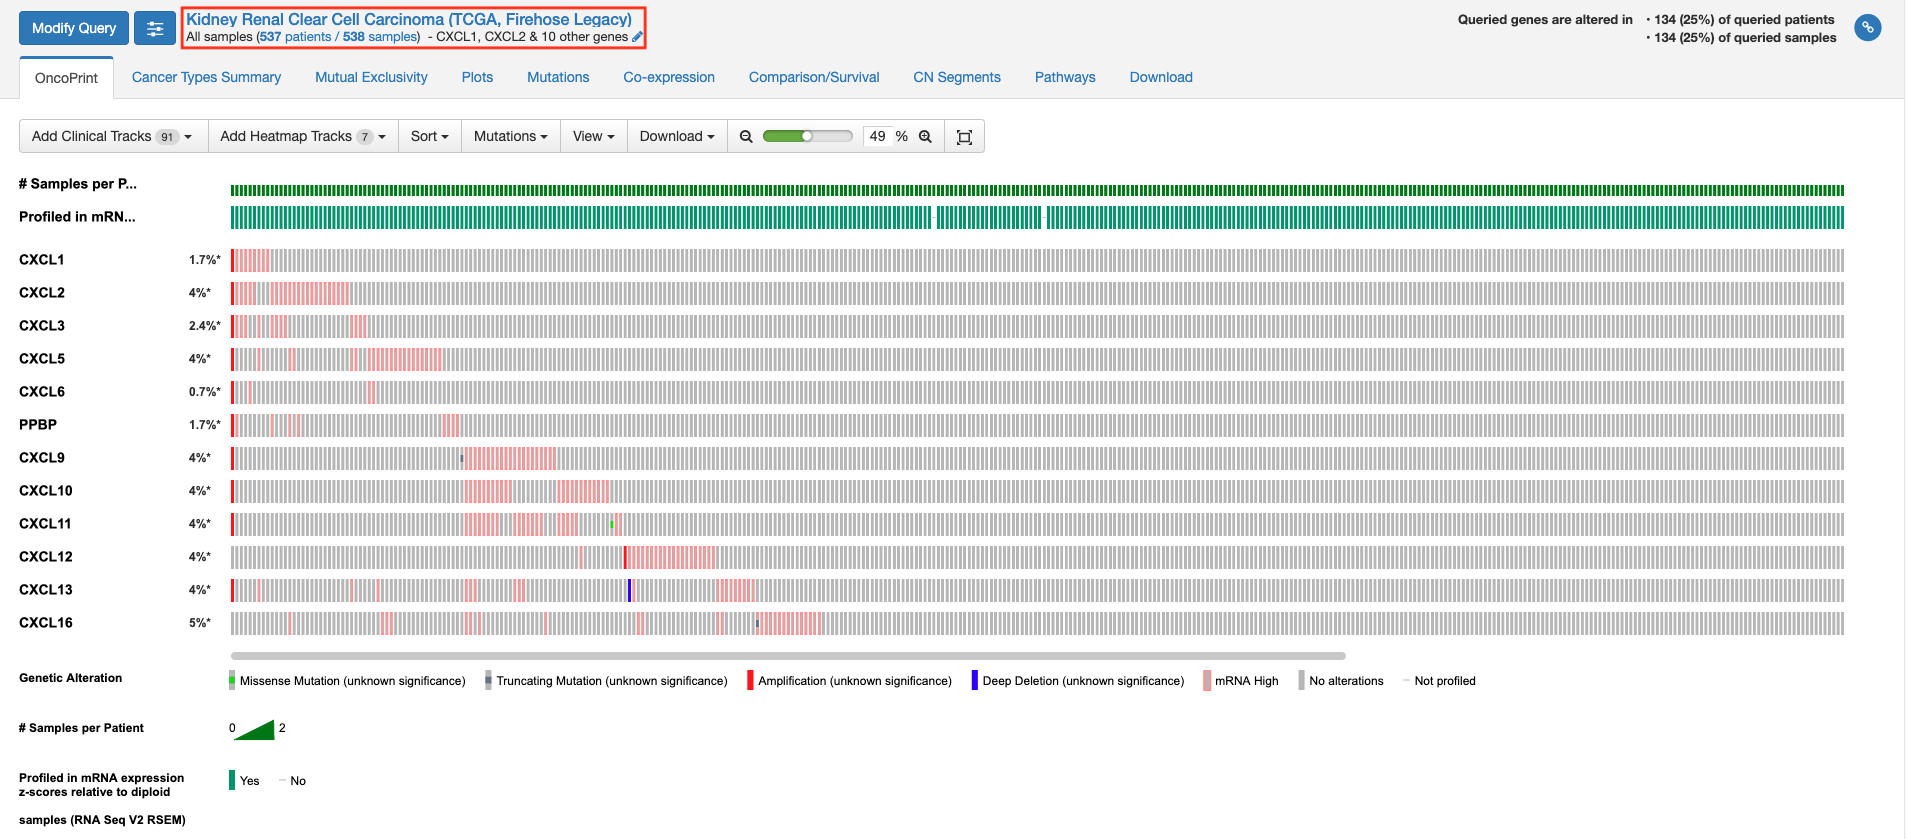Open Kidney Renal Clear Cell Carcinoma study link
1907x839 pixels.
(409, 19)
